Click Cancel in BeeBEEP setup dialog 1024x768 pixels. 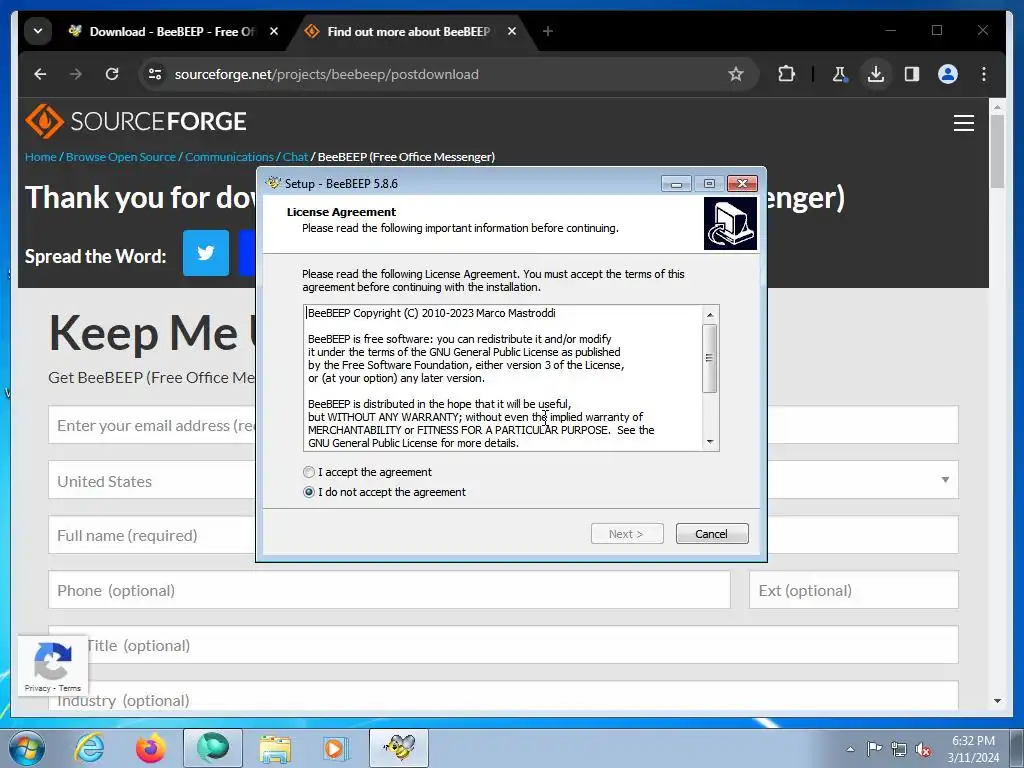coord(712,534)
